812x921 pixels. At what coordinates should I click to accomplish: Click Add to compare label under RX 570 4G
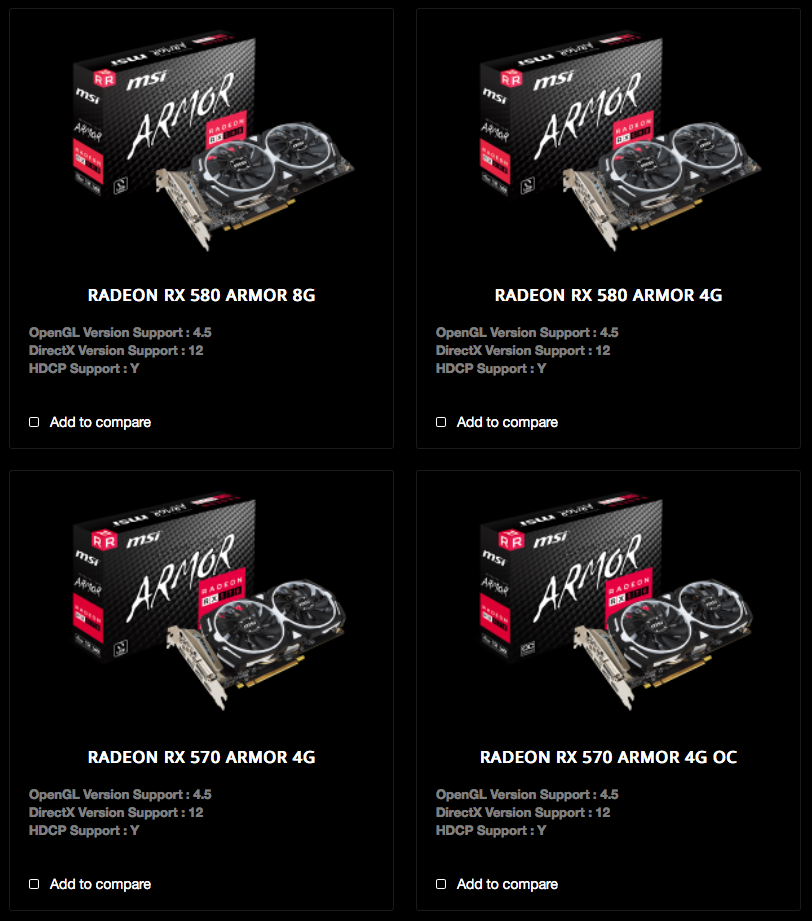click(100, 884)
